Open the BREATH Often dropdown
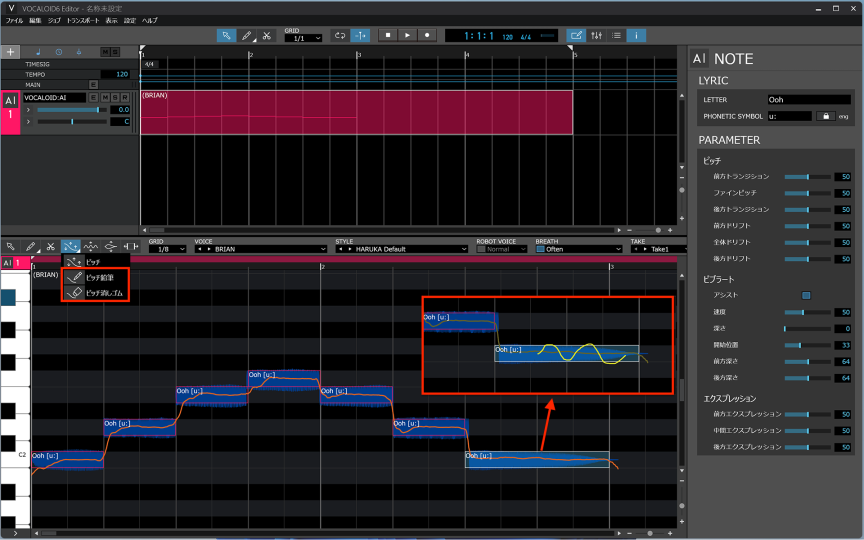The image size is (864, 540). click(x=579, y=249)
